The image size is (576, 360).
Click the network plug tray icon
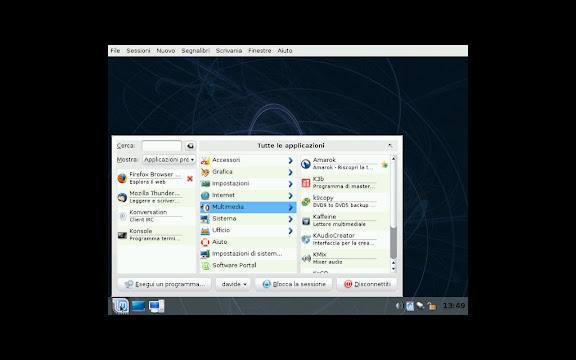click(420, 306)
